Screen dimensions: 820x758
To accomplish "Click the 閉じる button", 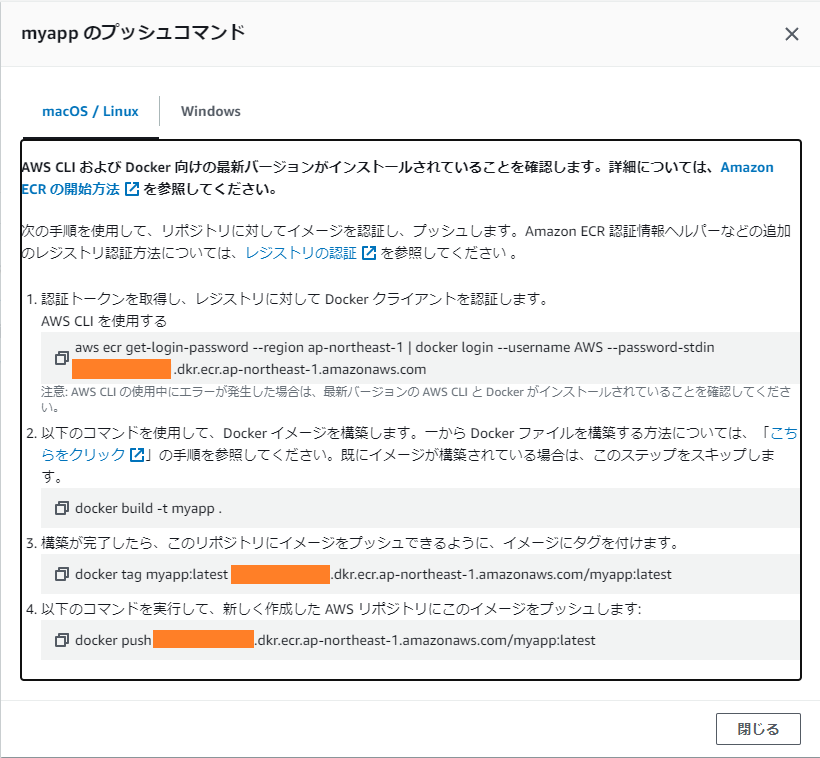I will click(x=758, y=729).
